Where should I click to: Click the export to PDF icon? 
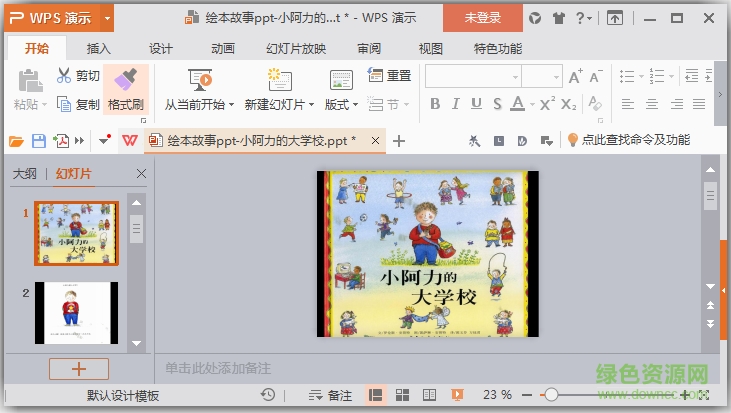click(x=61, y=141)
